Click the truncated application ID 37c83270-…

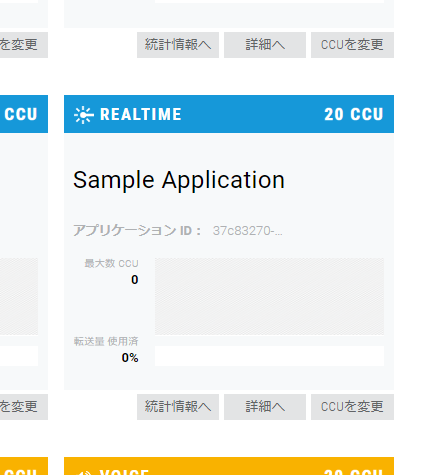point(247,231)
